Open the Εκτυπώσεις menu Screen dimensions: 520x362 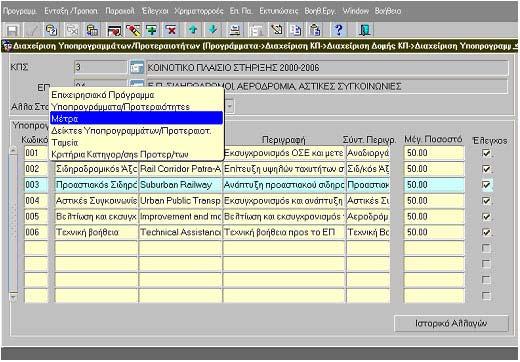coord(279,11)
